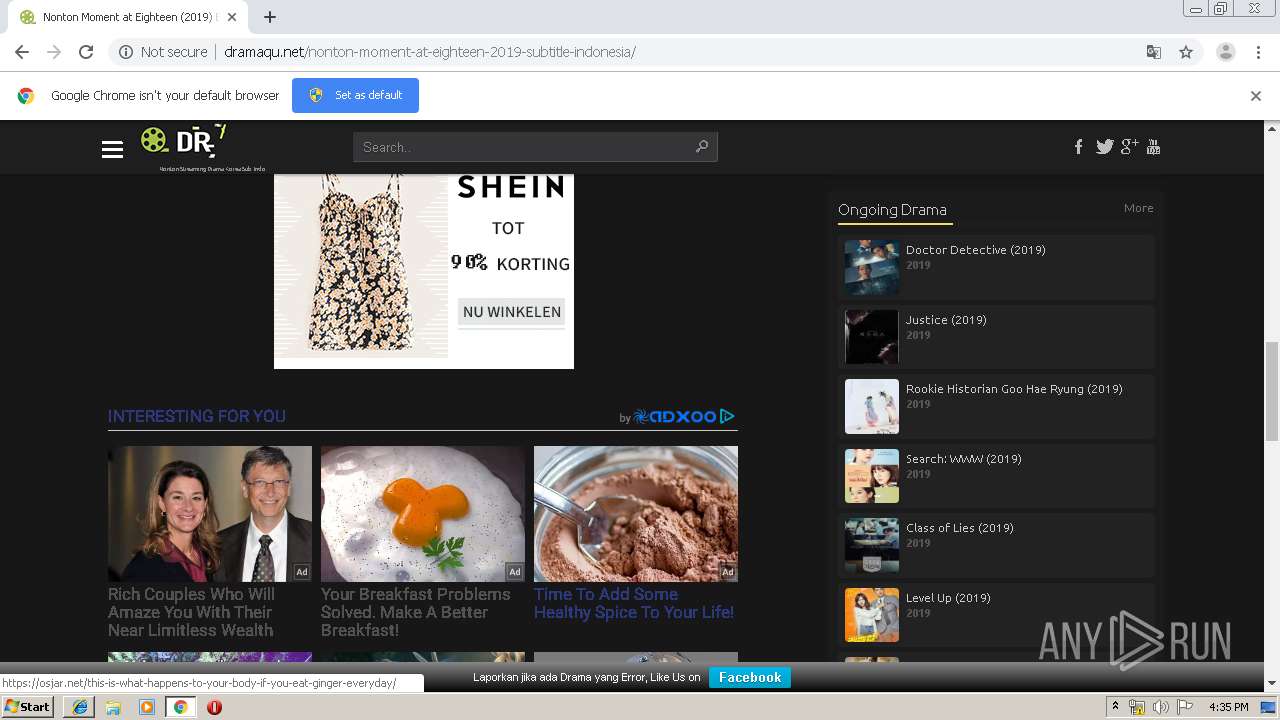The width and height of the screenshot is (1280, 720).
Task: Reload the page with refresh icon
Action: pyautogui.click(x=86, y=52)
